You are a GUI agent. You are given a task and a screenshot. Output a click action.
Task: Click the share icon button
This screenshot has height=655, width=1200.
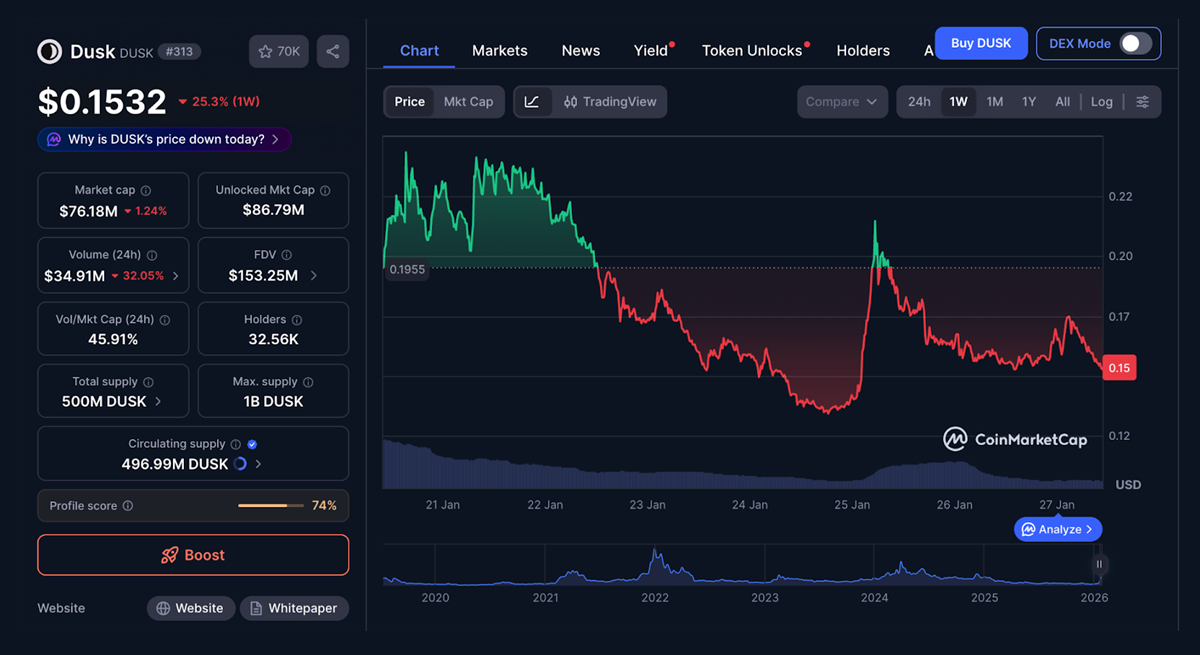tap(332, 52)
